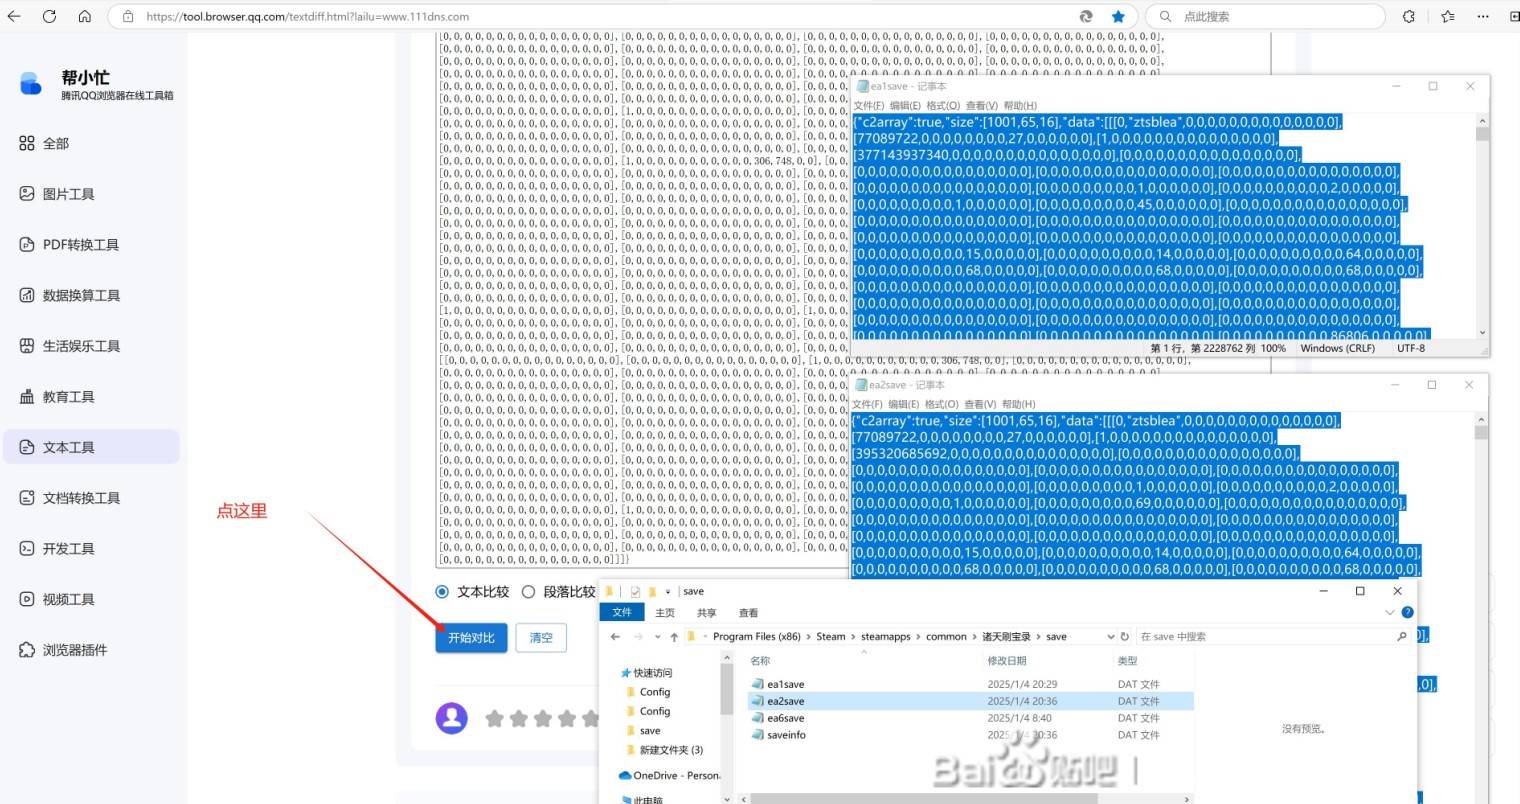Screen dimensions: 1520x804
Task: Open the browser home page icon
Action: 85,16
